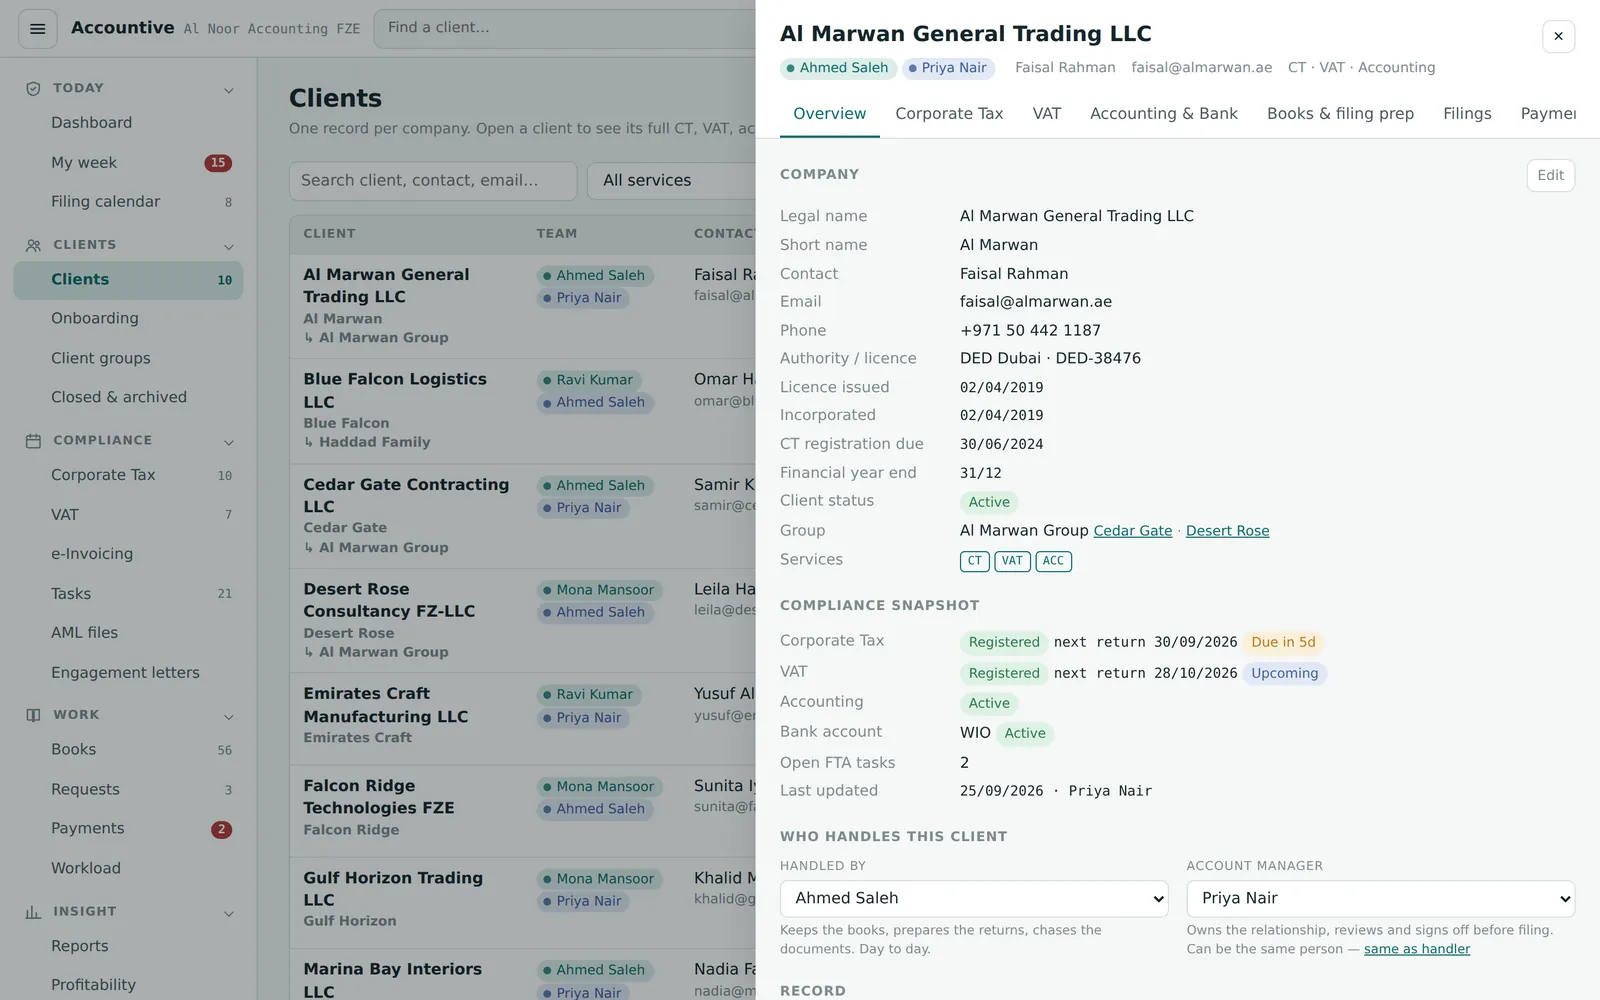Open the Cedar Gate group link
This screenshot has height=1000, width=1600.
pyautogui.click(x=1133, y=531)
